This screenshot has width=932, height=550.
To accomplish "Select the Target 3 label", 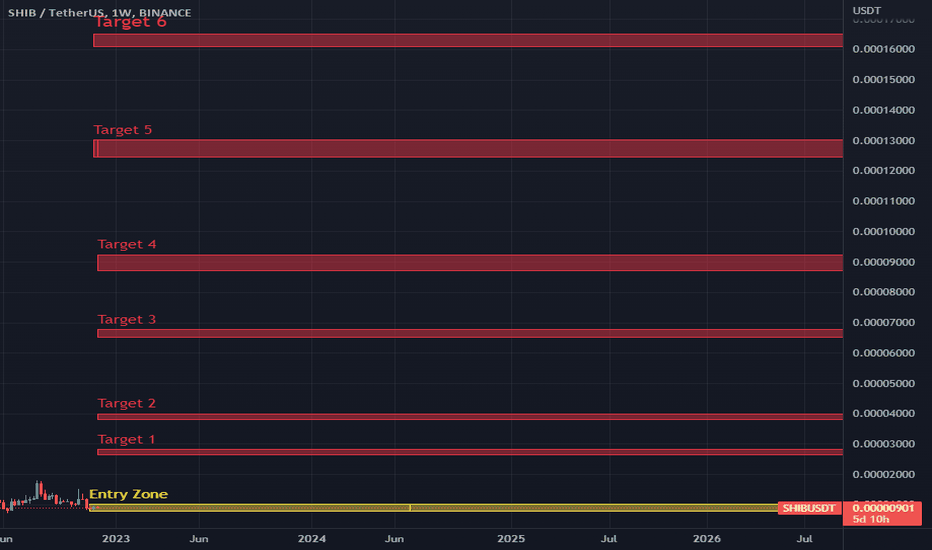I will (x=127, y=319).
